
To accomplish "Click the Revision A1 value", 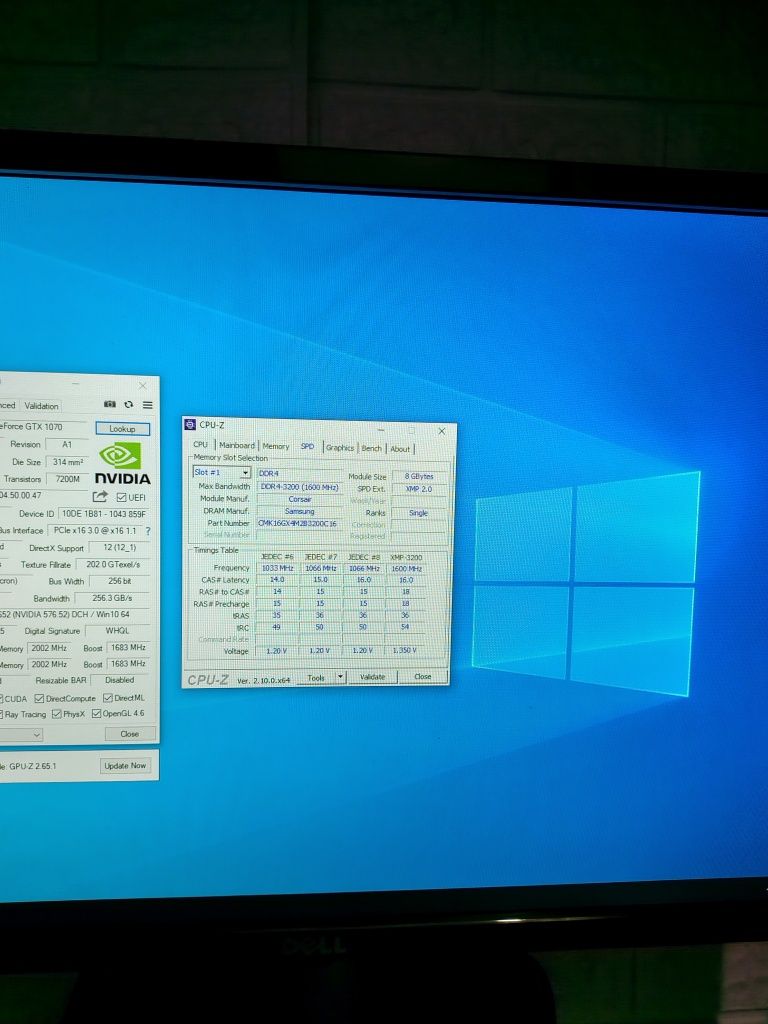I will pos(68,445).
